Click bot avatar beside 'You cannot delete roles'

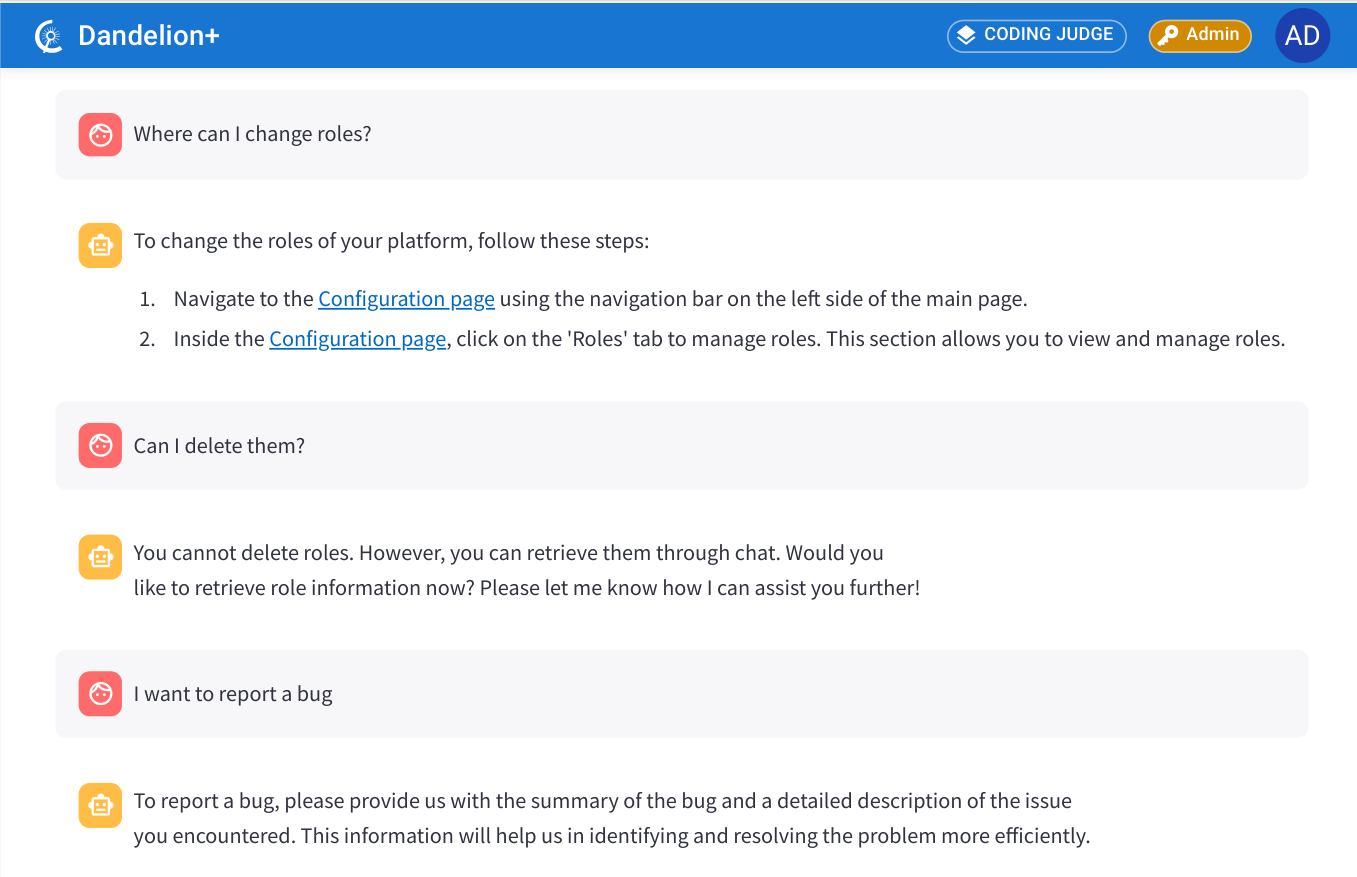point(100,557)
